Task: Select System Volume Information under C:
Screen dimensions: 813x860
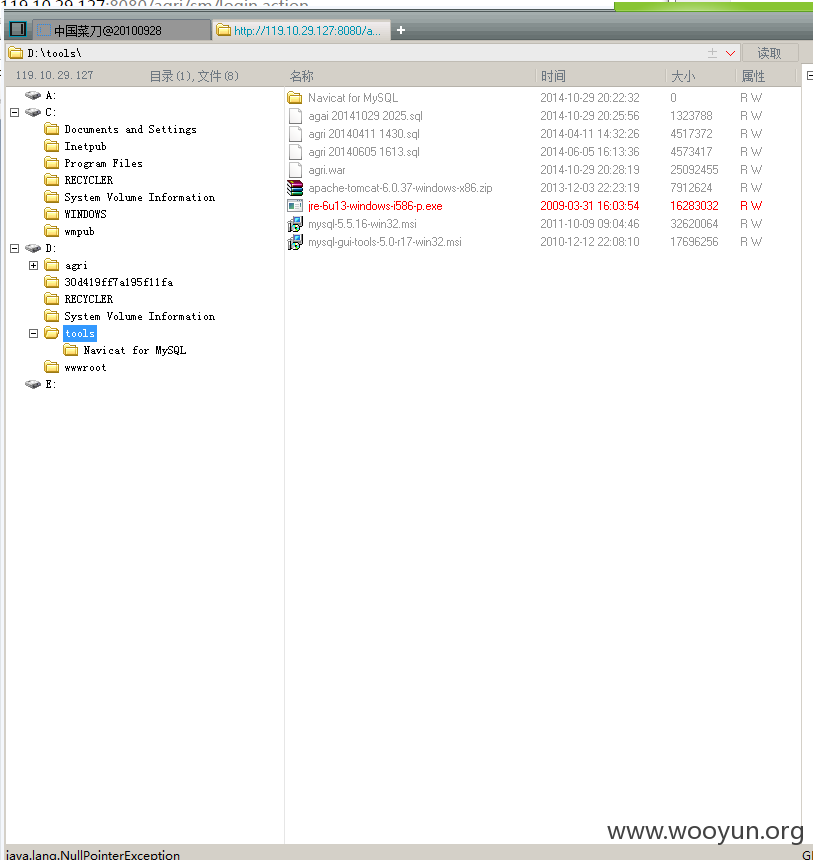Action: (139, 197)
